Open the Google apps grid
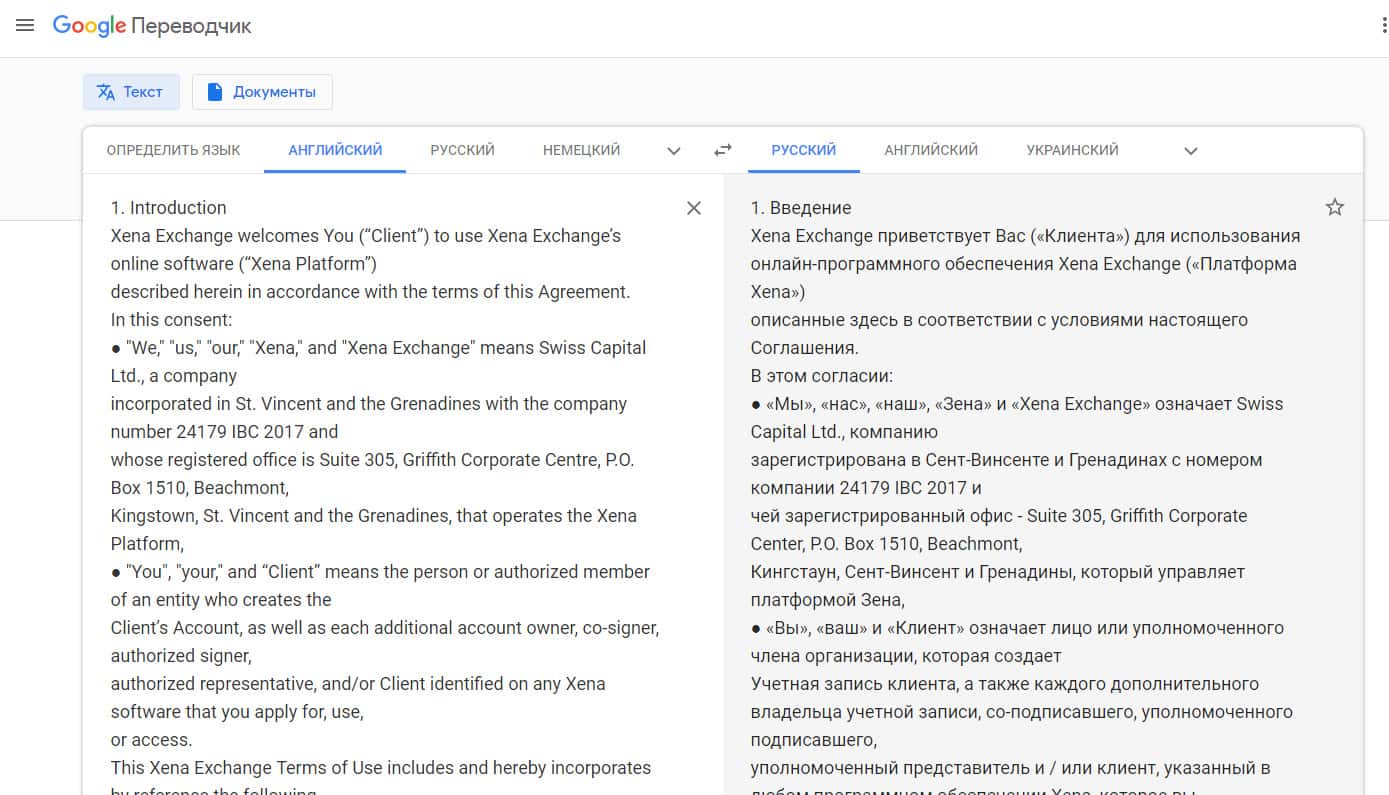Image resolution: width=1389 pixels, height=795 pixels. pyautogui.click(x=1382, y=26)
